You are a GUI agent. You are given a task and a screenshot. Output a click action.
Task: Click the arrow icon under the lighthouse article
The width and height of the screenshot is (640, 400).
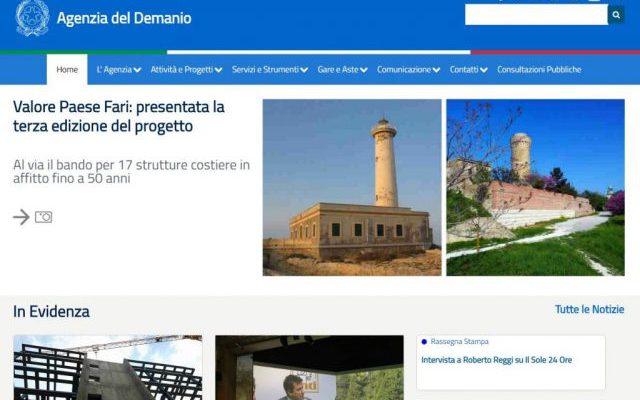[21, 217]
